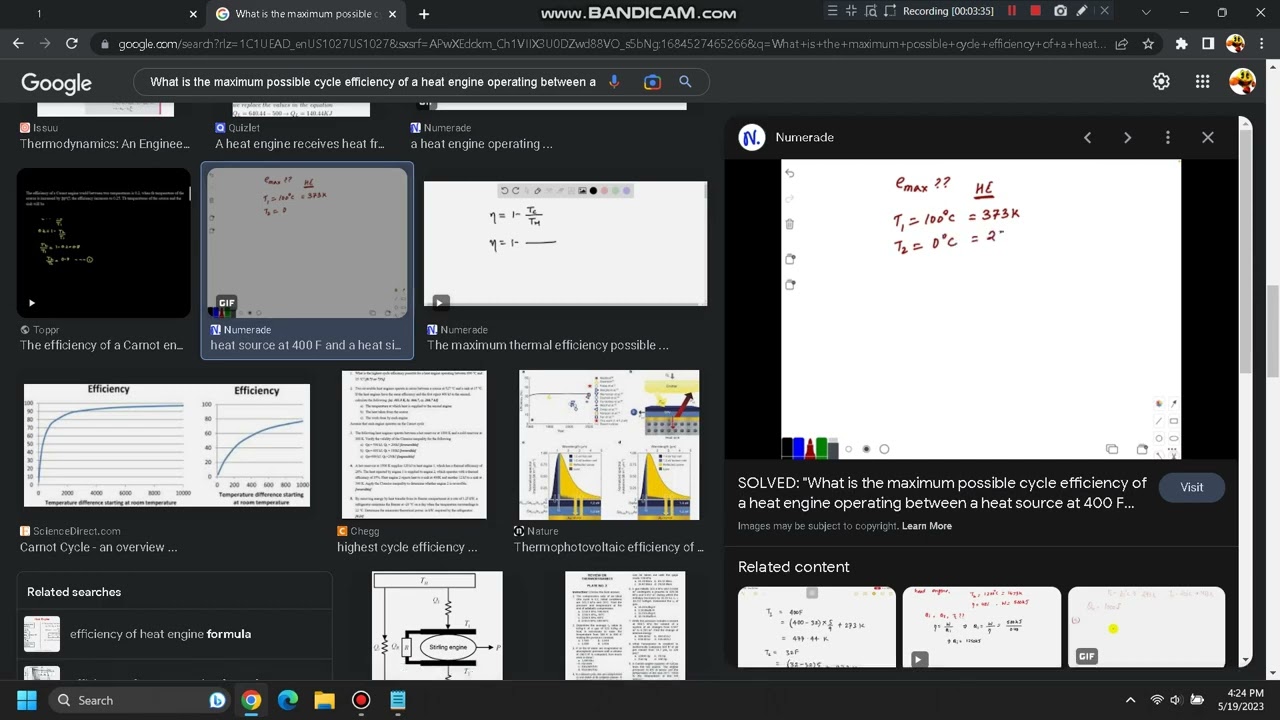
Task: Click the Google logo
Action: tap(56, 83)
